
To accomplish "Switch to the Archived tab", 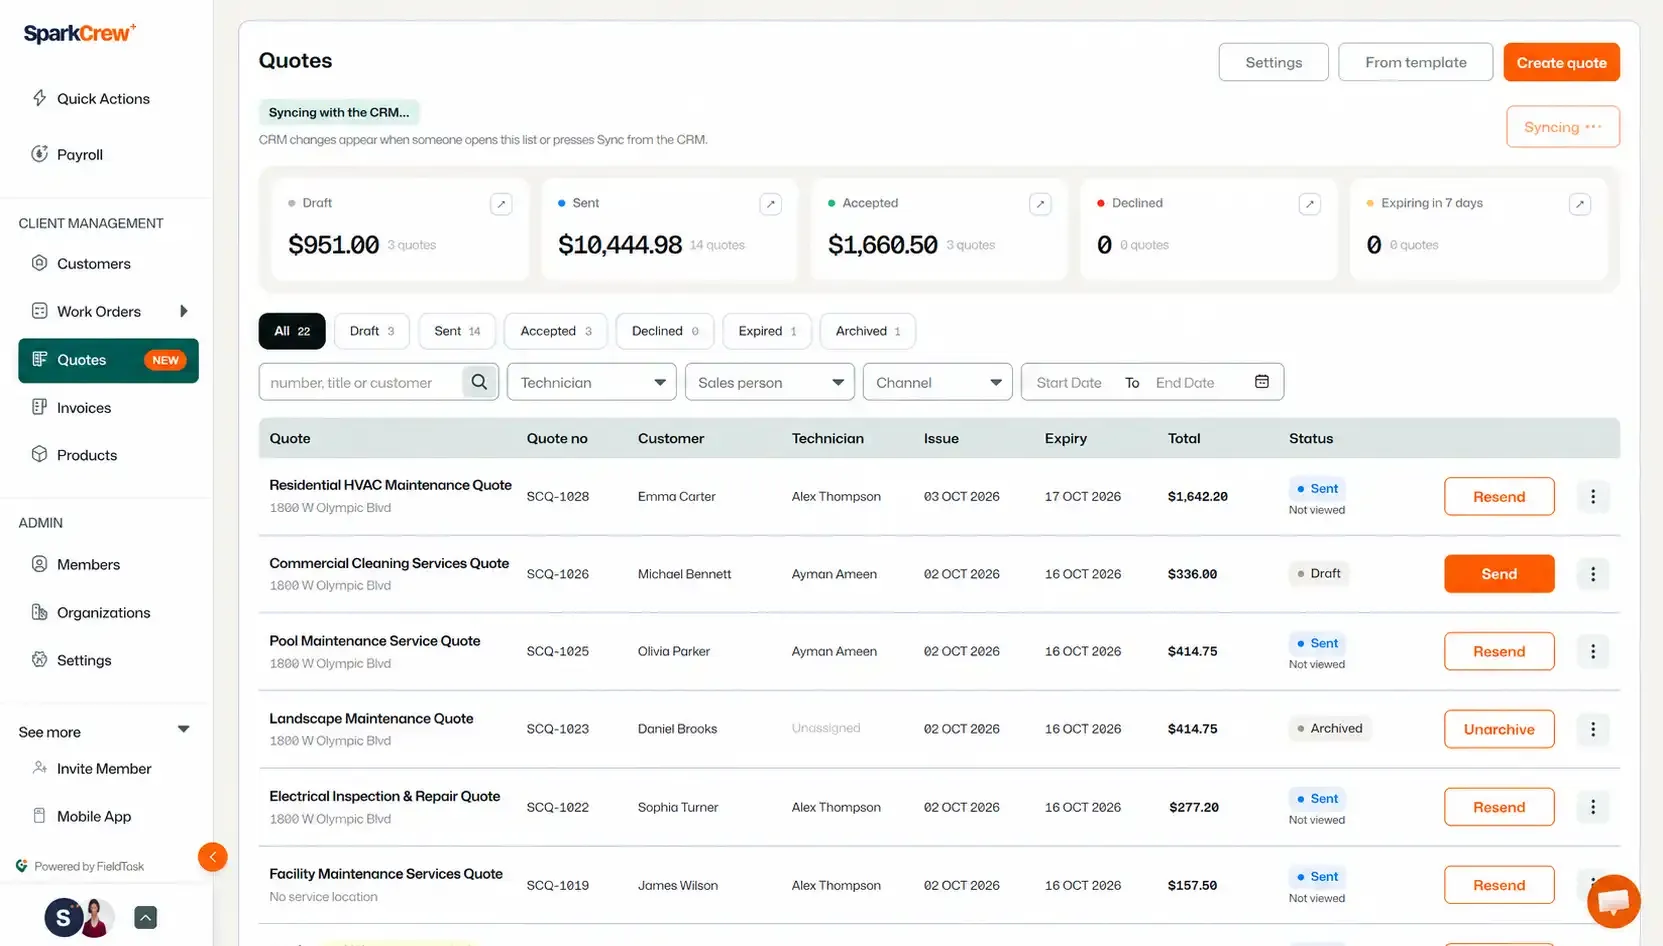I will point(868,331).
